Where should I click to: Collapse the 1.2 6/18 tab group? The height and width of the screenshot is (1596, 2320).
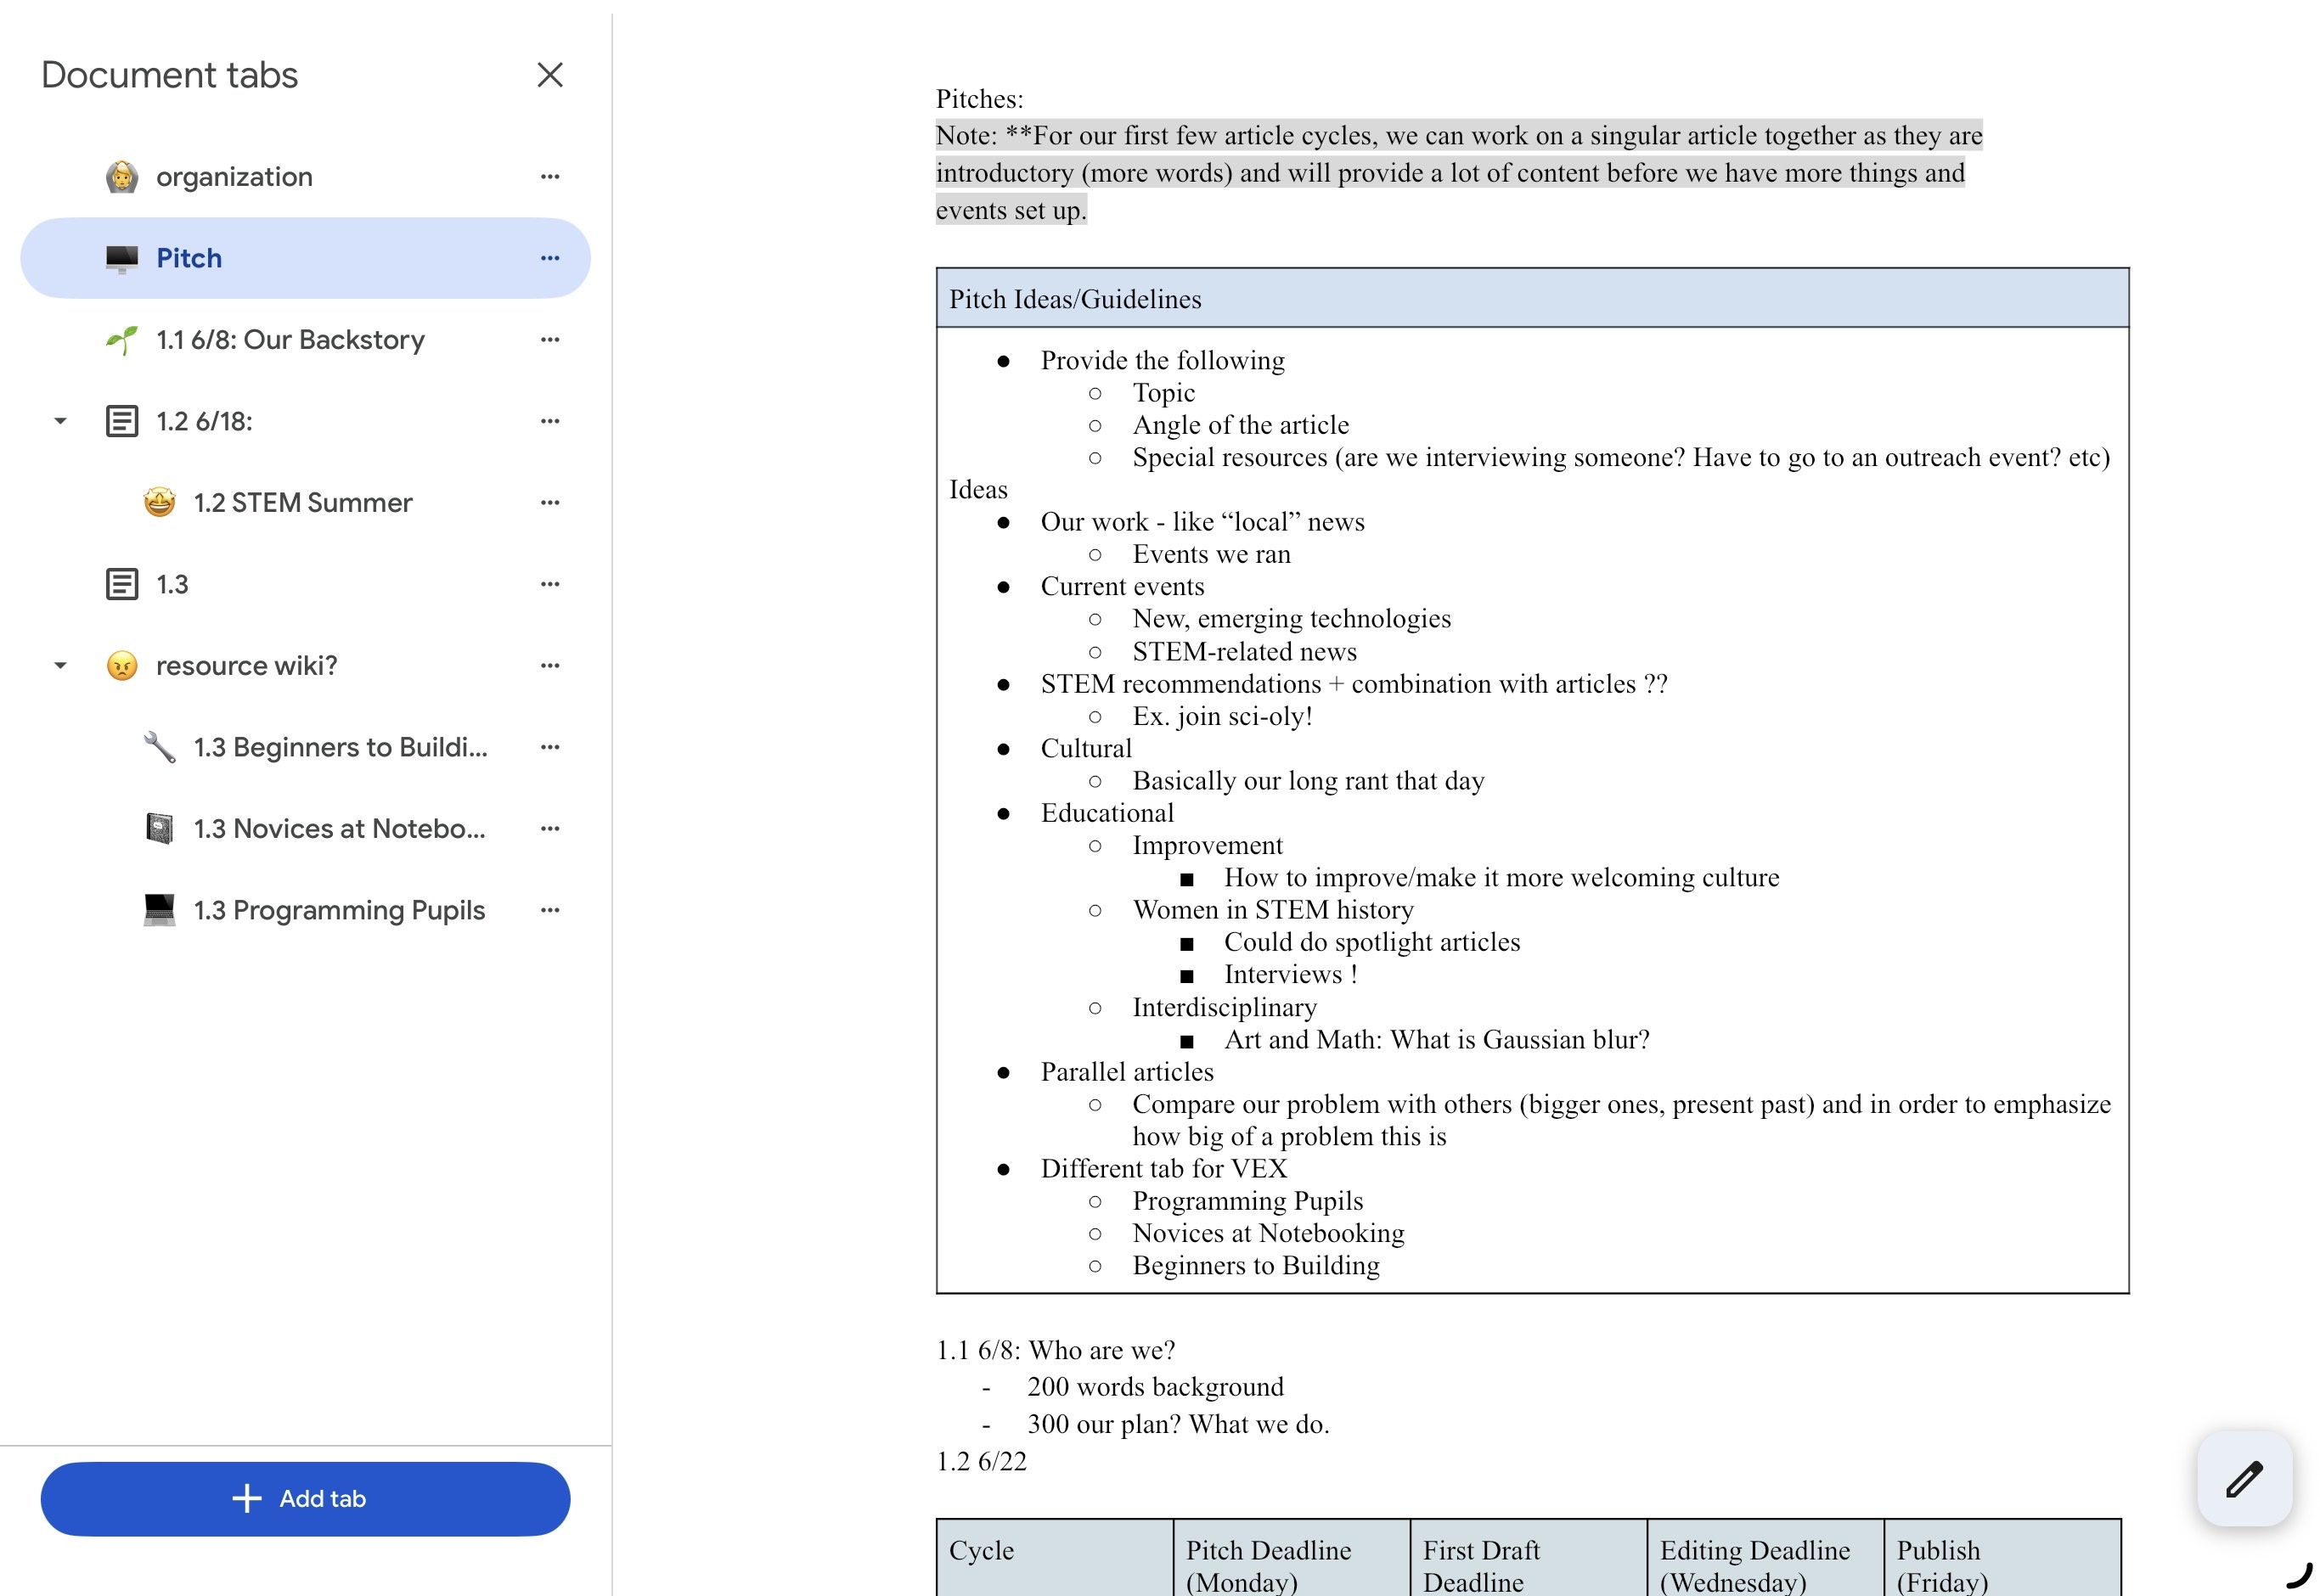point(61,421)
